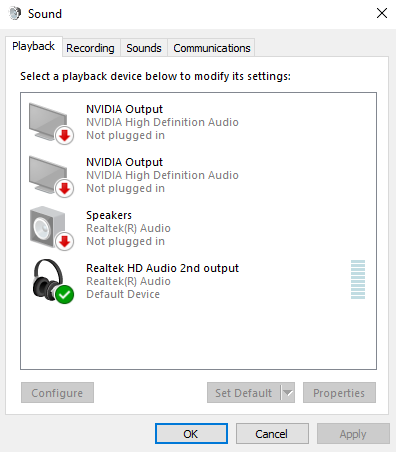Click the "Default Device" status text
The image size is (396, 452).
coord(123,294)
